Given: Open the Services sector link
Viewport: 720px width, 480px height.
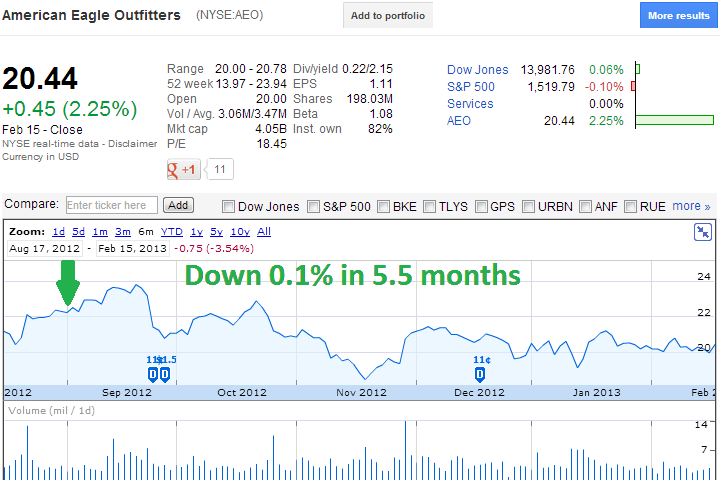Looking at the screenshot, I should coord(470,104).
